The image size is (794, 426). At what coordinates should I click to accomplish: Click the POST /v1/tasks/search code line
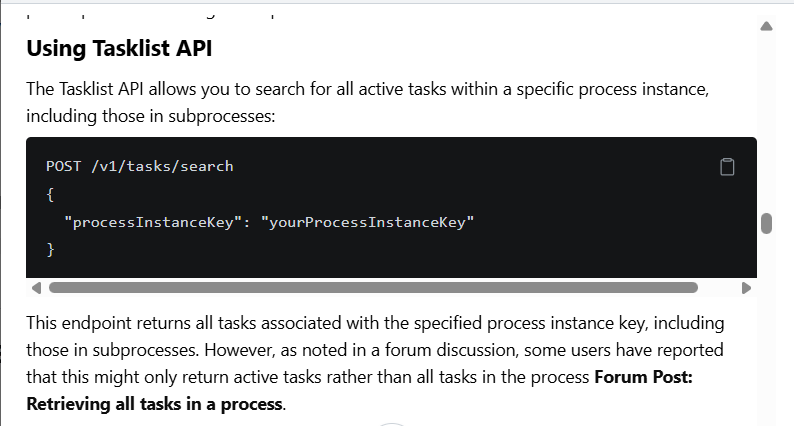coord(140,166)
